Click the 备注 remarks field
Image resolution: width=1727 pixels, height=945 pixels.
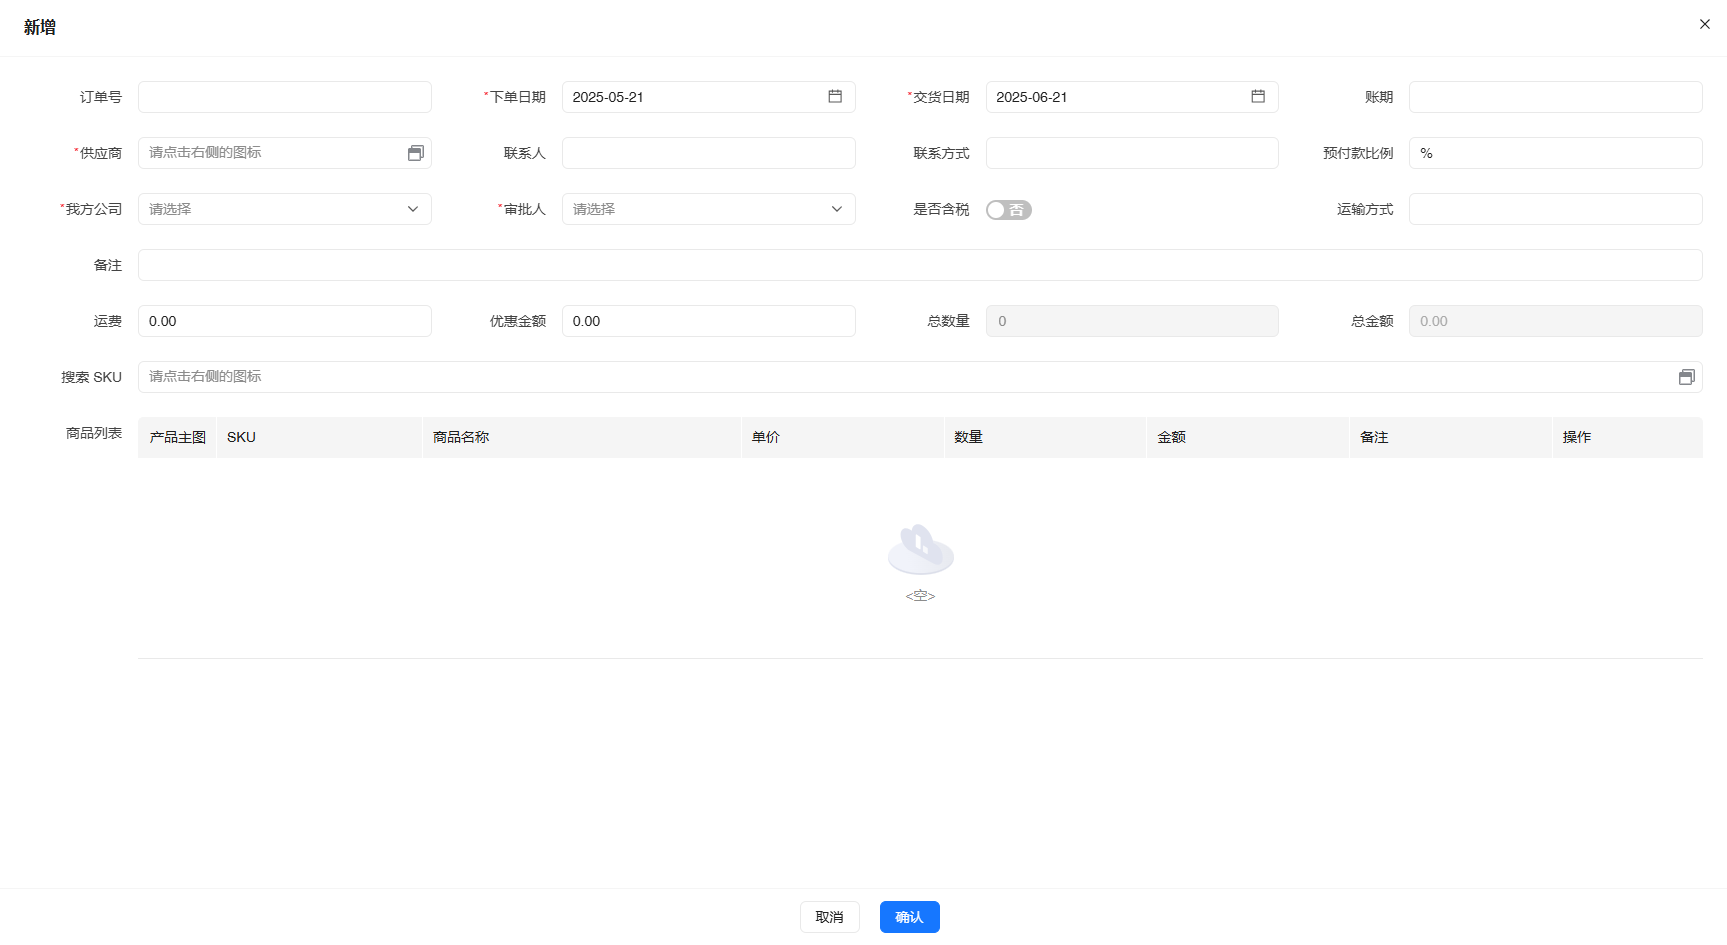point(920,265)
